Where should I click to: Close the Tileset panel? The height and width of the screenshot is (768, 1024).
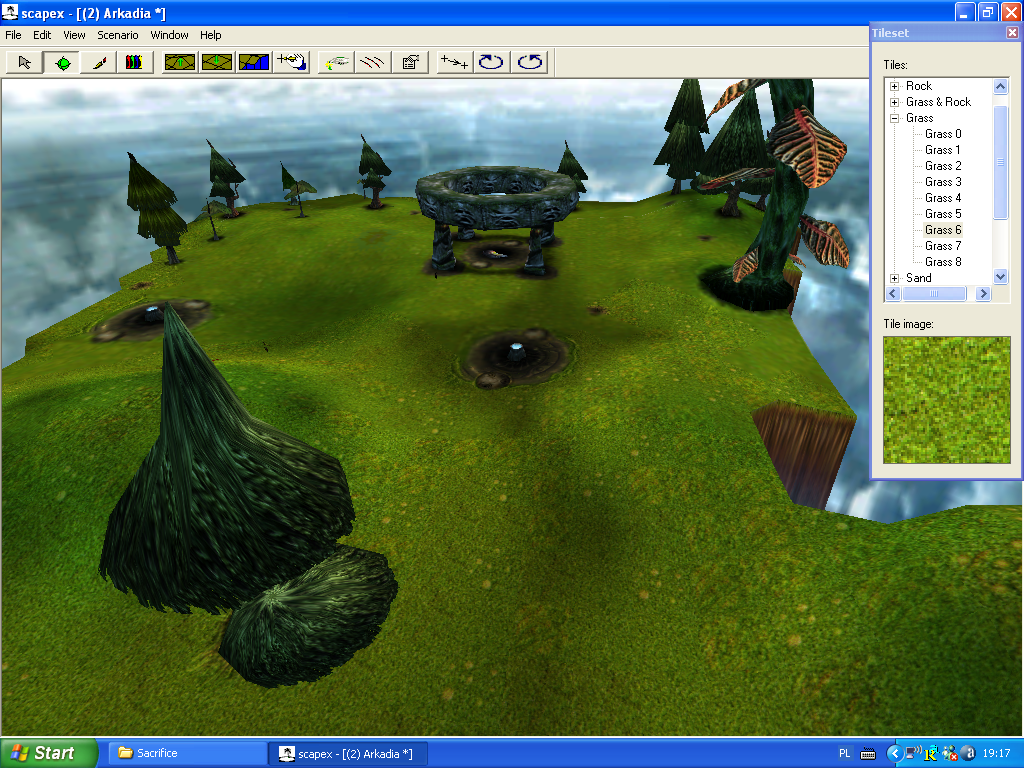[x=1012, y=33]
